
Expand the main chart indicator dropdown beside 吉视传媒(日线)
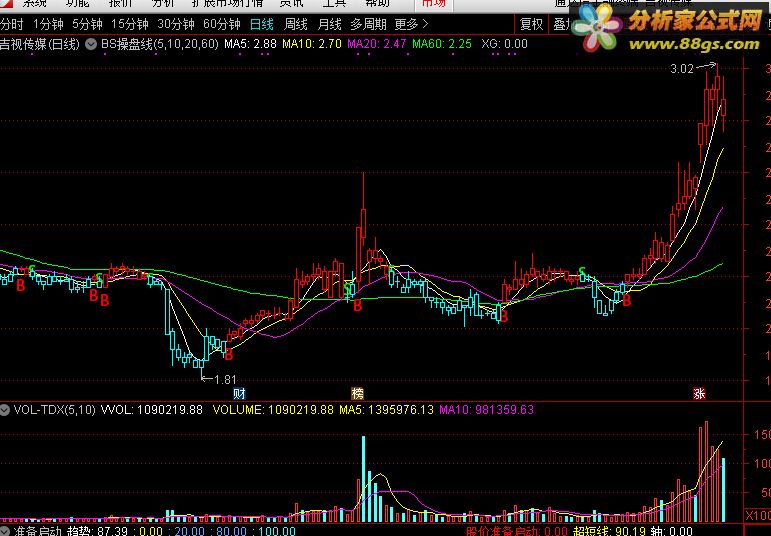[91, 44]
